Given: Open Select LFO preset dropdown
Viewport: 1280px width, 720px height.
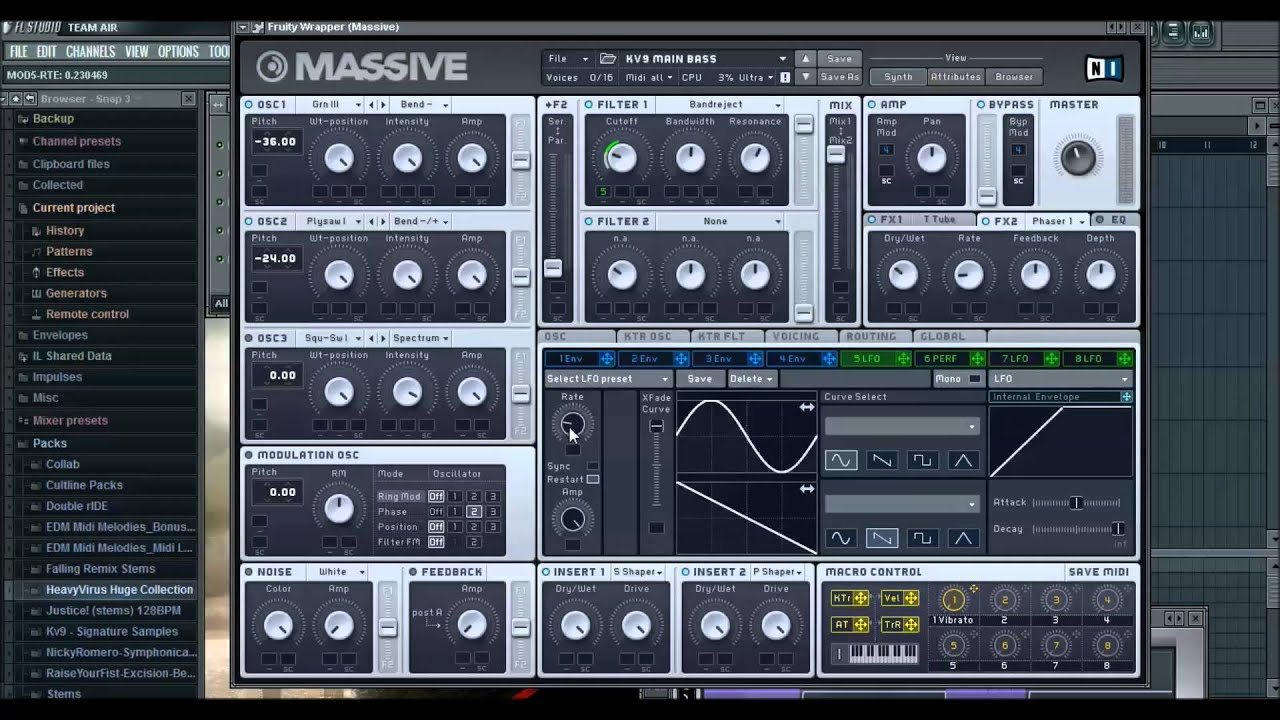Looking at the screenshot, I should click(x=607, y=379).
